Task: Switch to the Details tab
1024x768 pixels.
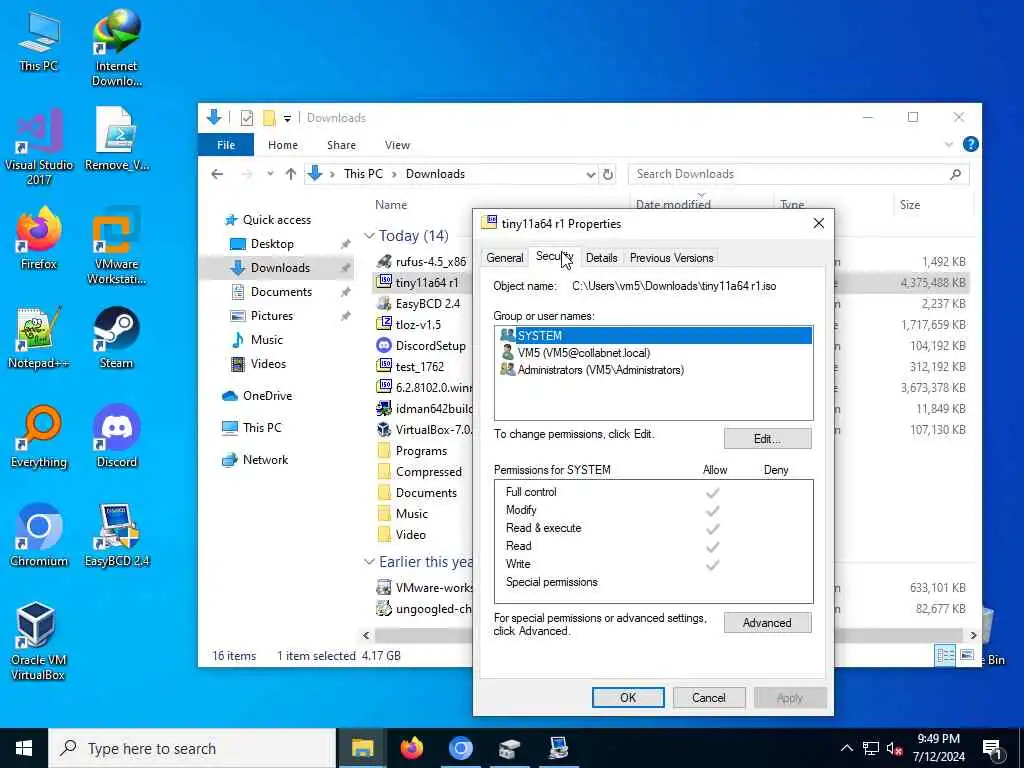Action: [601, 258]
